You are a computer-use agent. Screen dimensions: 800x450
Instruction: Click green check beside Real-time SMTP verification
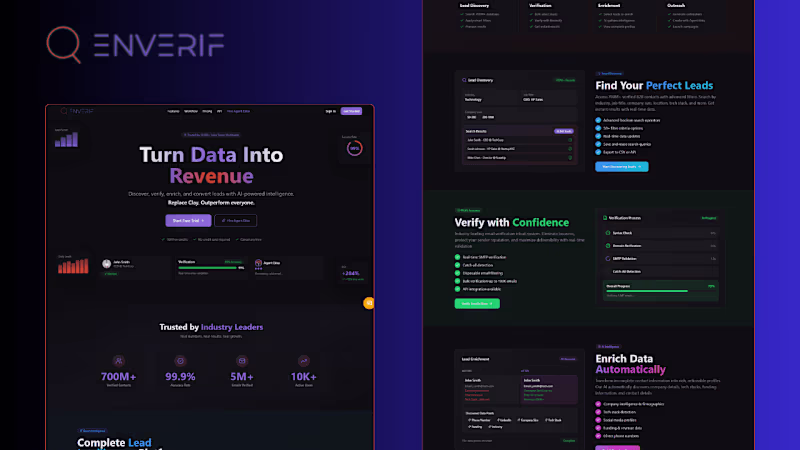coord(458,257)
